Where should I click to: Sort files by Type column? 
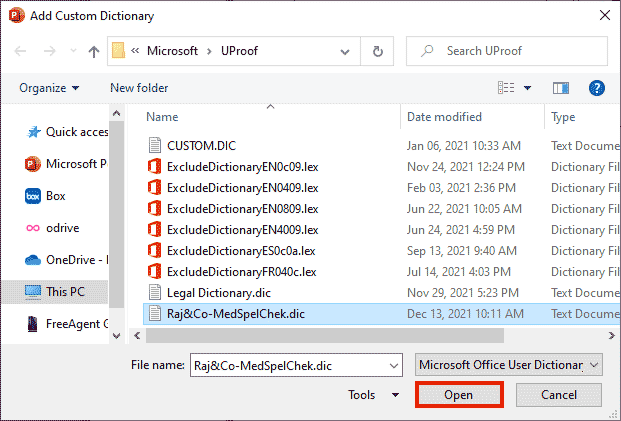click(563, 117)
